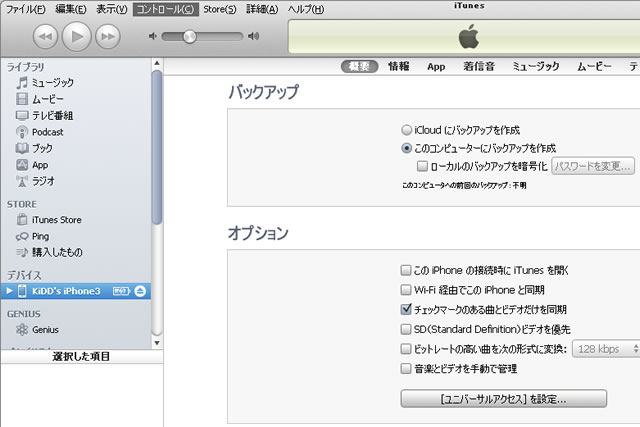Image resolution: width=640 pixels, height=427 pixels.
Task: Switch to the 着信音 tab
Action: coord(479,66)
